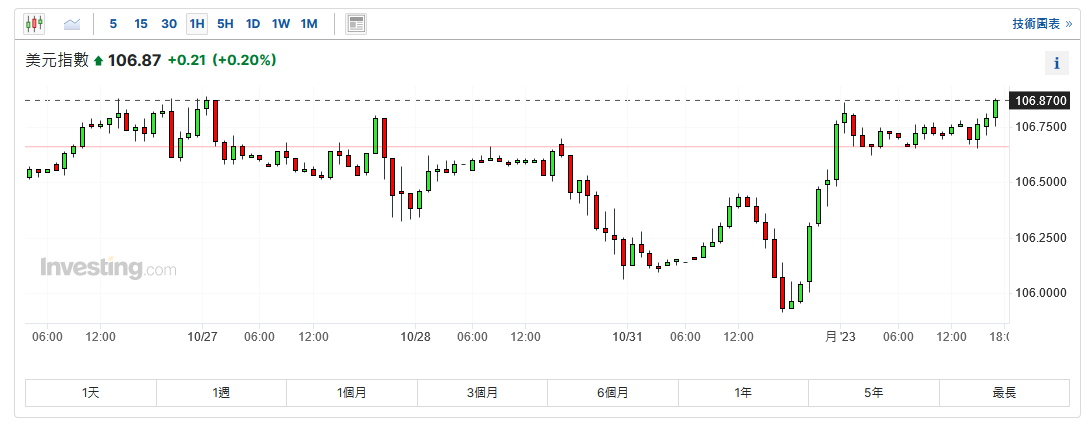Switch to the 最長 range
1090x425 pixels.
pyautogui.click(x=1004, y=393)
